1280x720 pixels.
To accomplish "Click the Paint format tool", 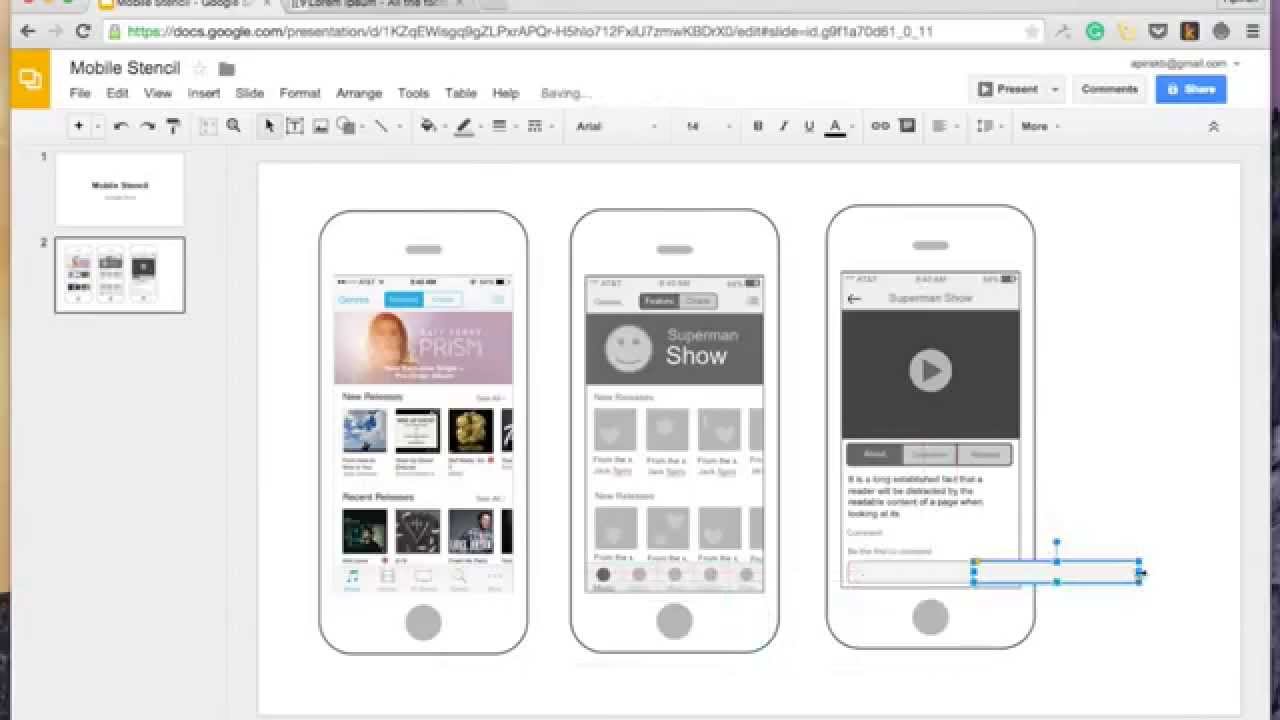I will point(172,126).
